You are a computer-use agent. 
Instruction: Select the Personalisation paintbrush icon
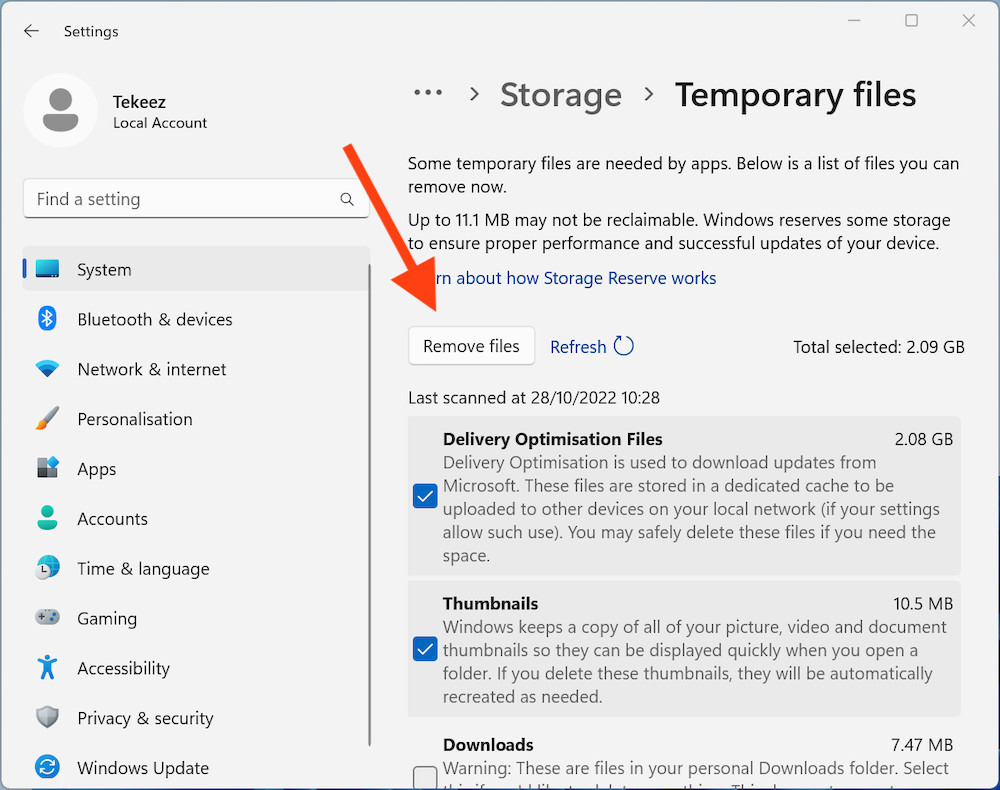click(x=47, y=418)
